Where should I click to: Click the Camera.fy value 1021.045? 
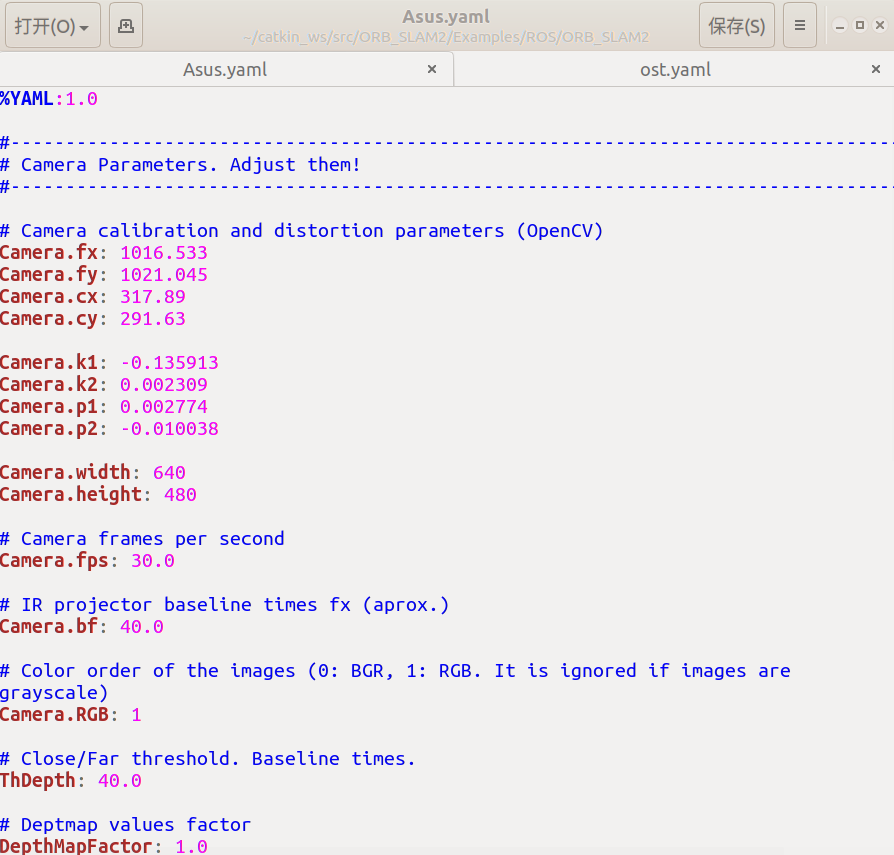[164, 275]
